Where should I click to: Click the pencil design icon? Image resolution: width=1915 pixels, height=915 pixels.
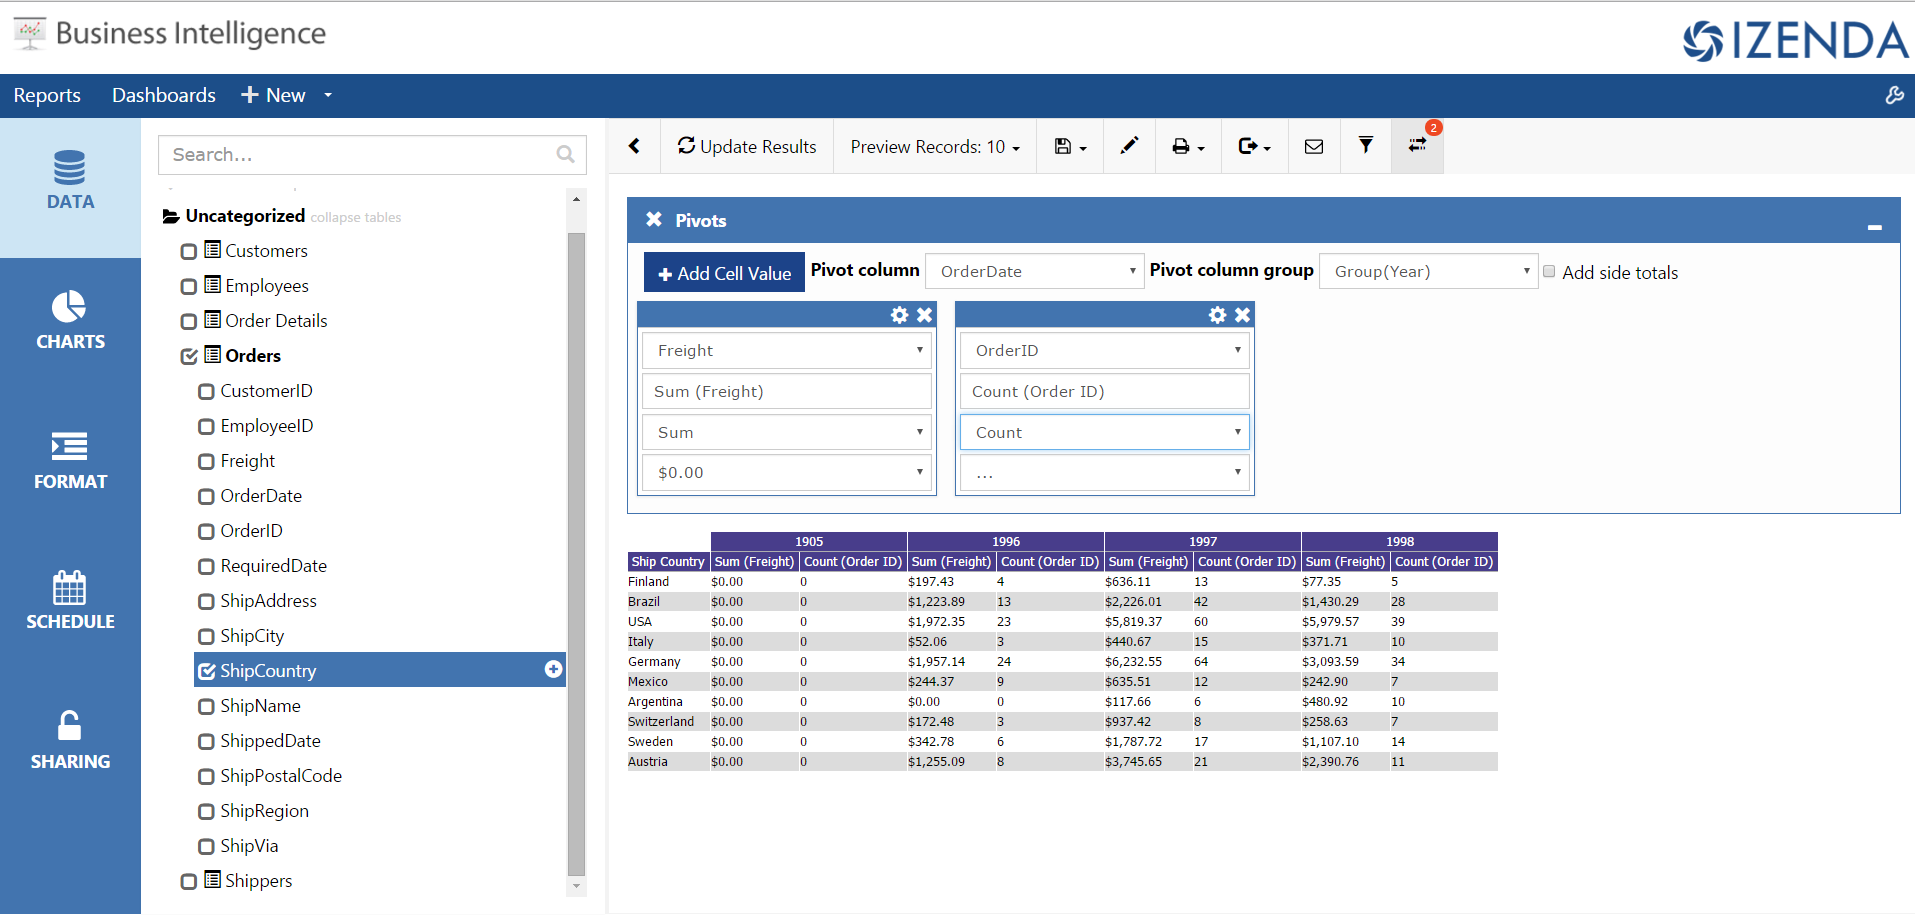tap(1129, 146)
